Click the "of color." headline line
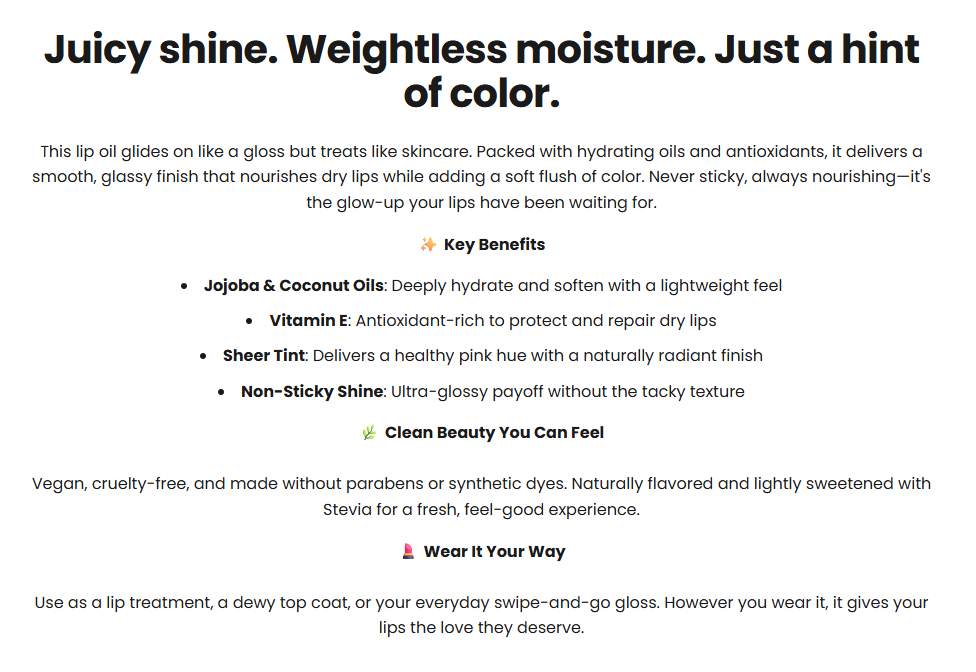The width and height of the screenshot is (976, 672). pos(481,94)
